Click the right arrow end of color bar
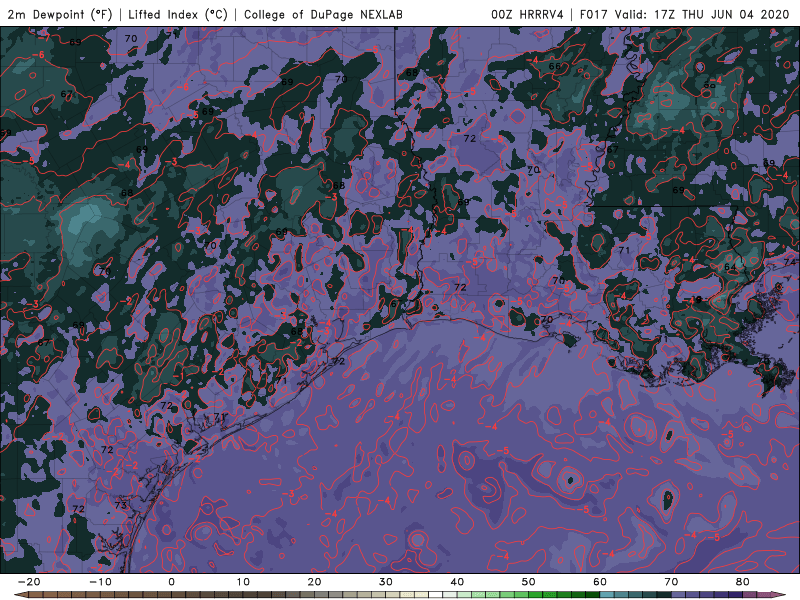Viewport: 800px width, 600px height. (x=781, y=595)
